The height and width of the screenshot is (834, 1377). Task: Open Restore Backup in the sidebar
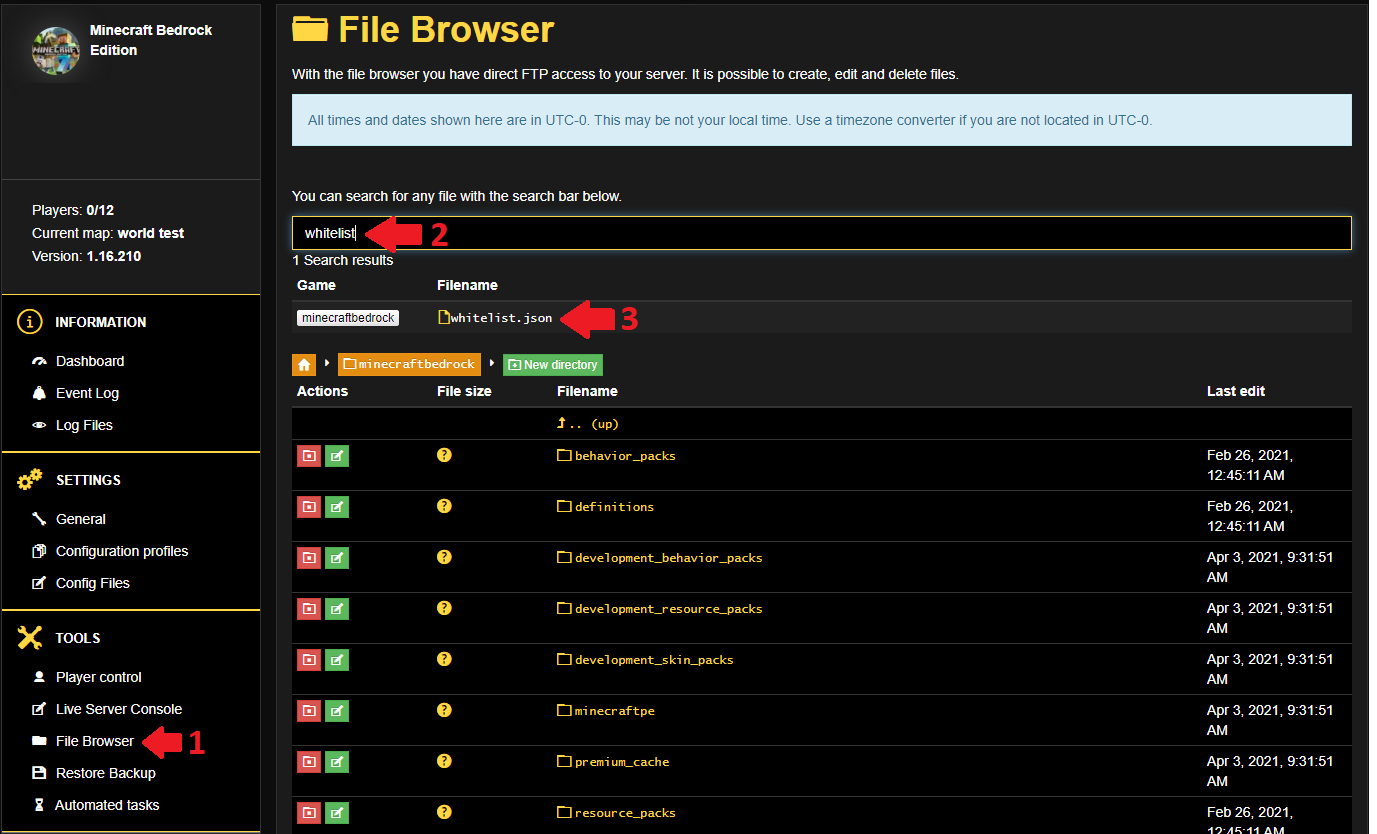pos(105,773)
